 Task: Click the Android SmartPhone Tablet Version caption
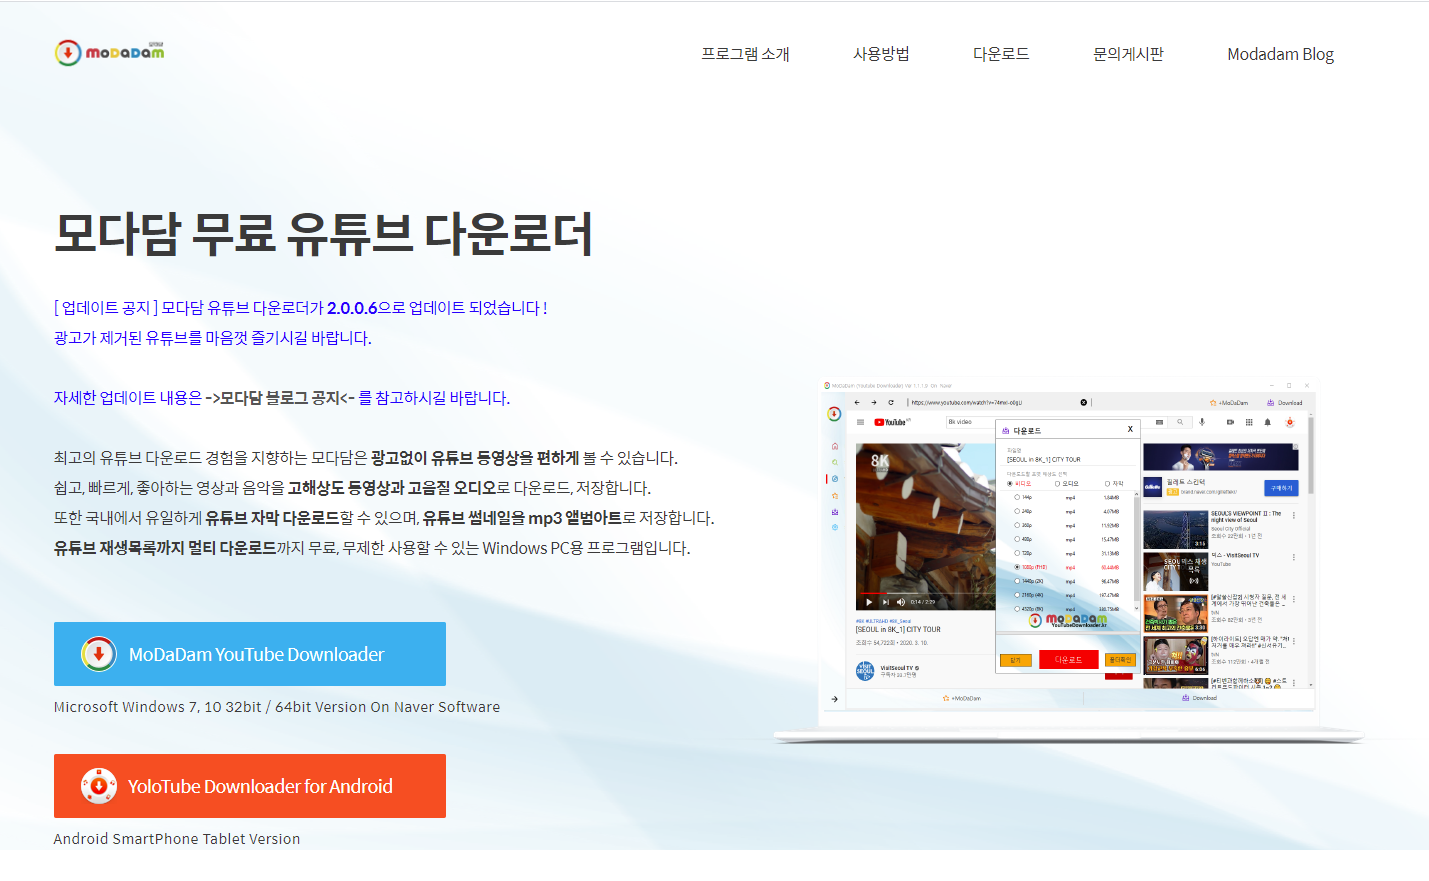point(177,839)
